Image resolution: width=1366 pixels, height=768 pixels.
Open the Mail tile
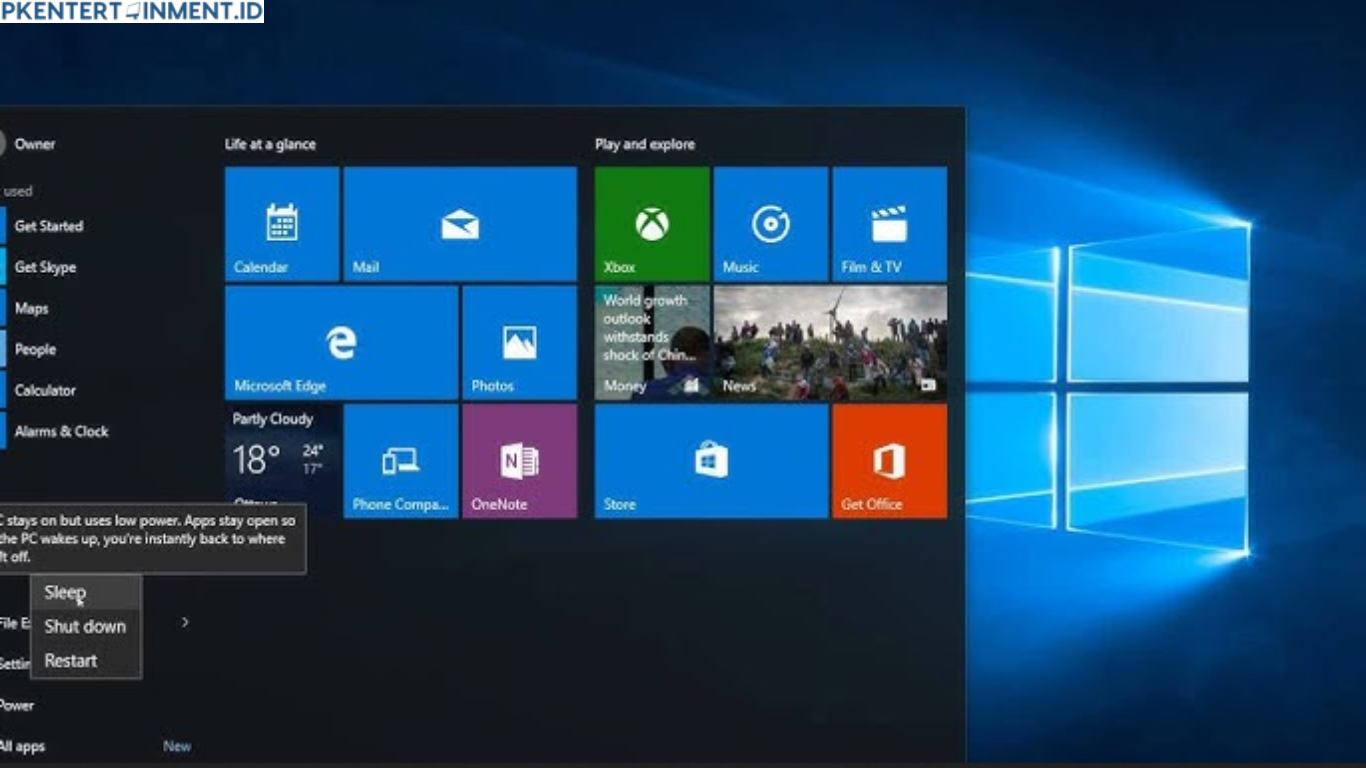460,224
